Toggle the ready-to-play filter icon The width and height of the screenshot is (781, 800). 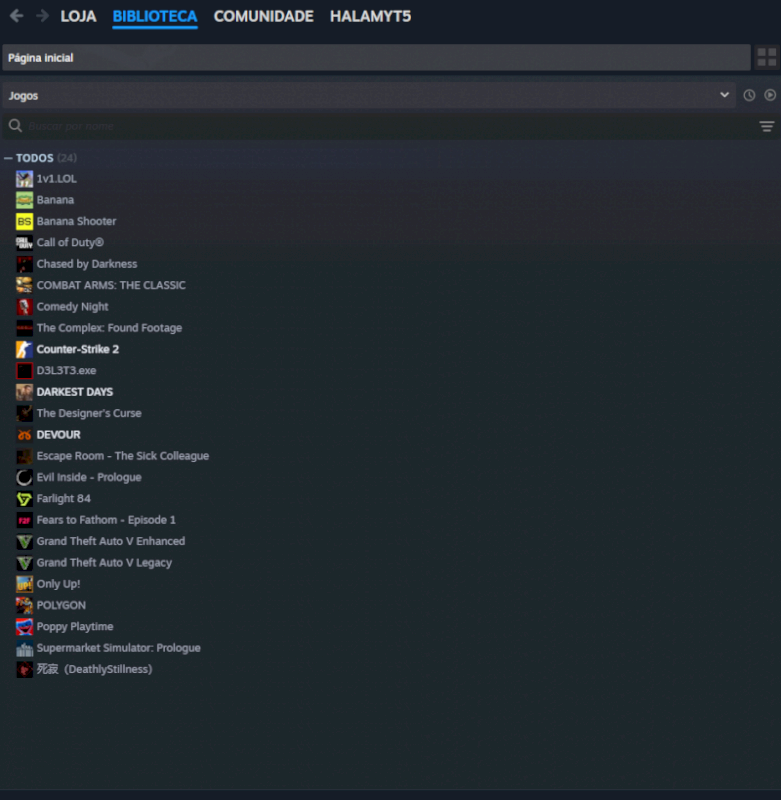pyautogui.click(x=770, y=95)
